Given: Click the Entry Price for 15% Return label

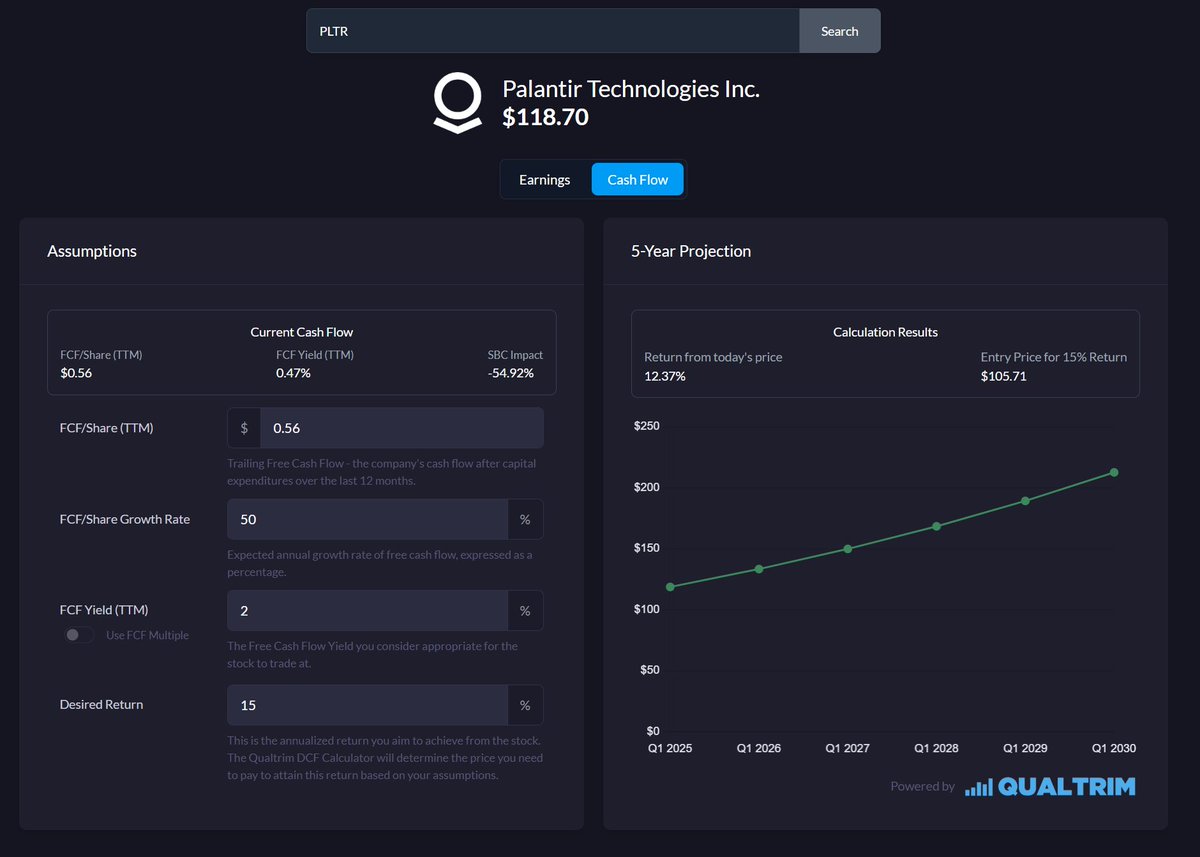Looking at the screenshot, I should (1054, 357).
